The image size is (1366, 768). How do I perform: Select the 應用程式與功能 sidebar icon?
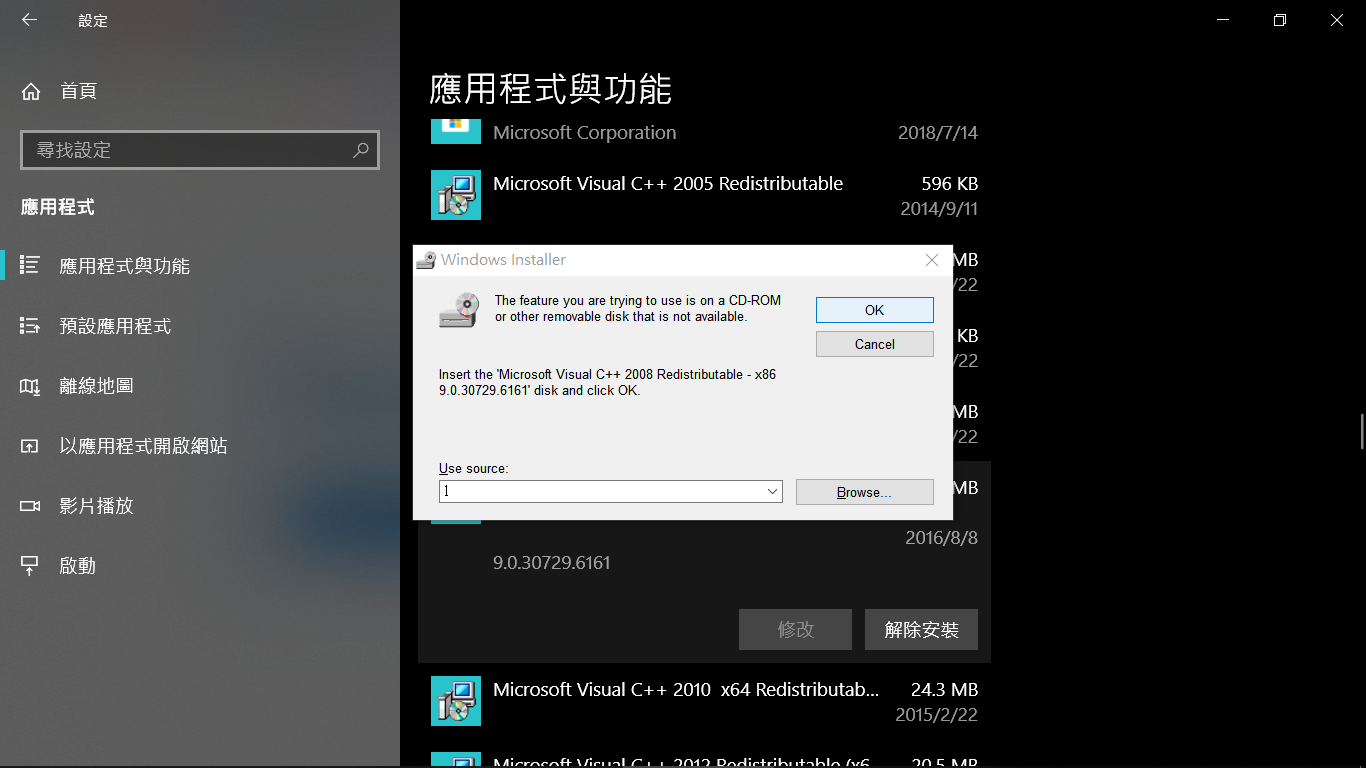[30, 266]
